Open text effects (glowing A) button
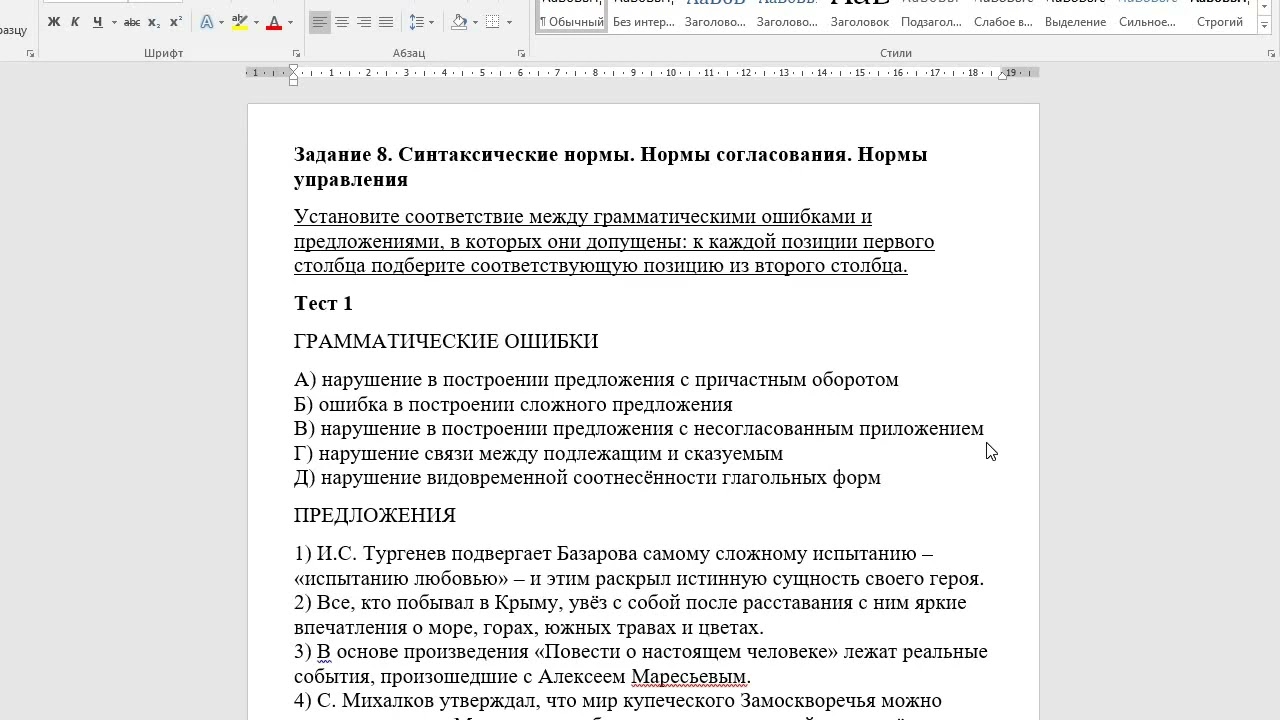 206,22
